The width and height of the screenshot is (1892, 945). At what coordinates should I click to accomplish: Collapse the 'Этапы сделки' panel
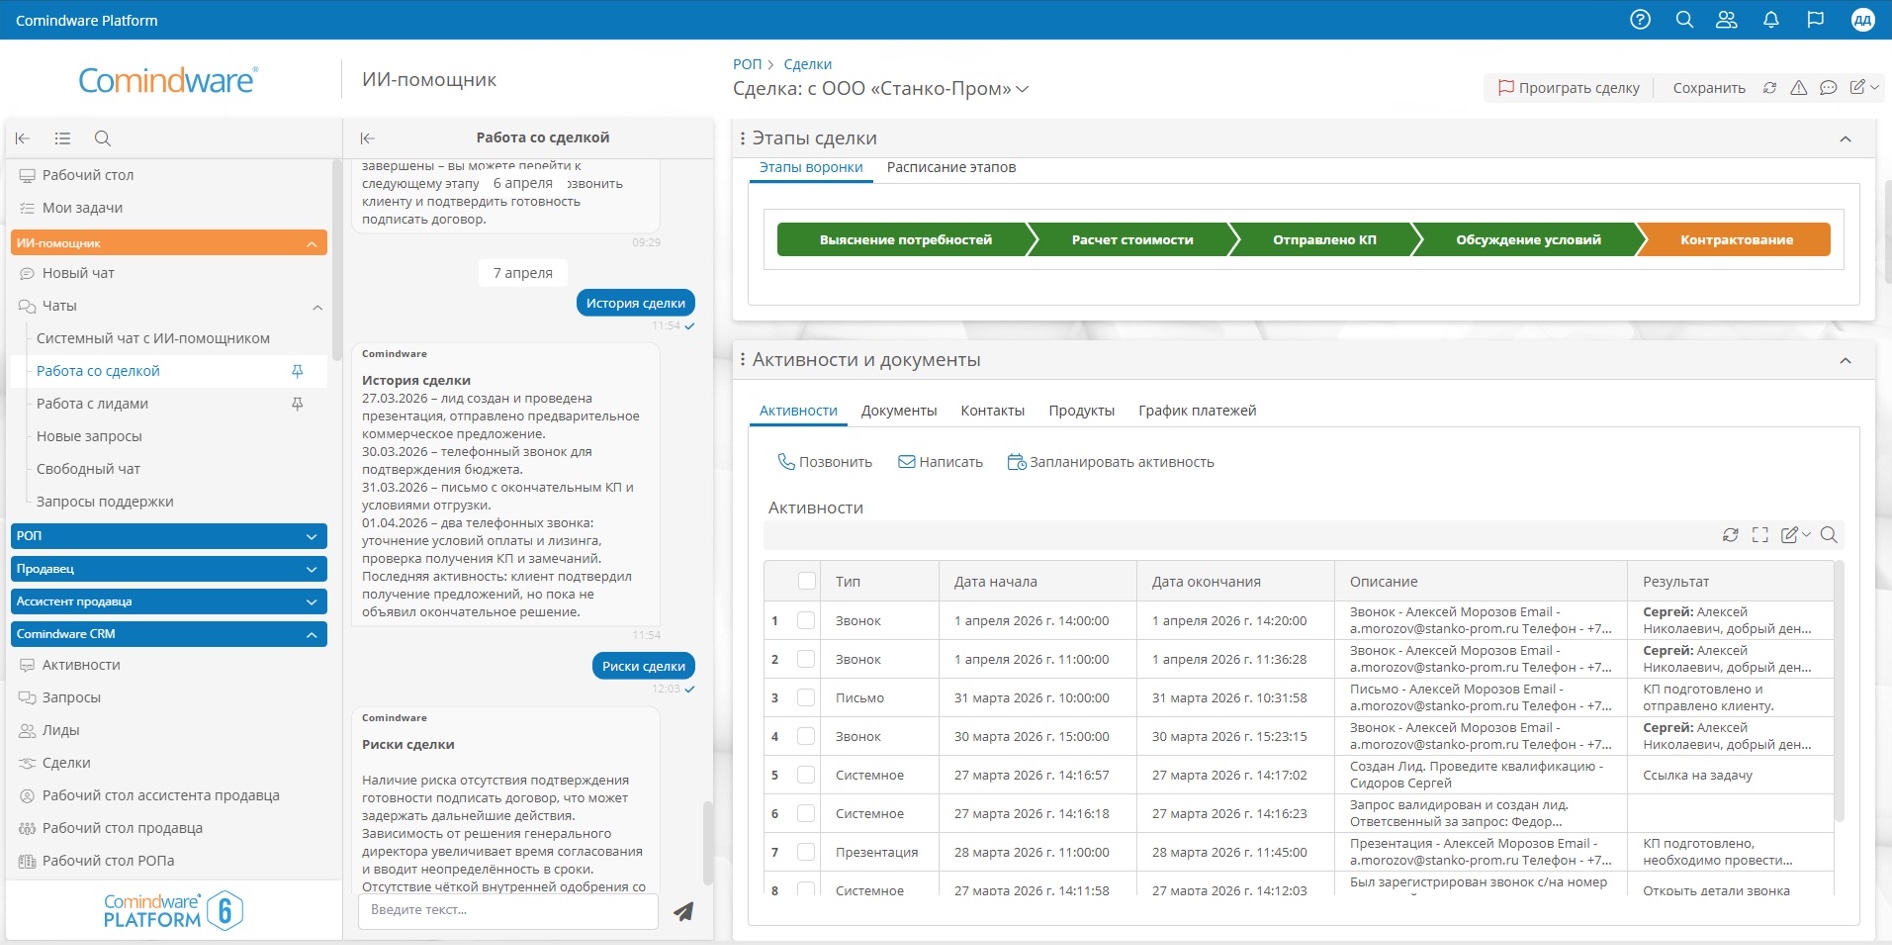click(1845, 139)
